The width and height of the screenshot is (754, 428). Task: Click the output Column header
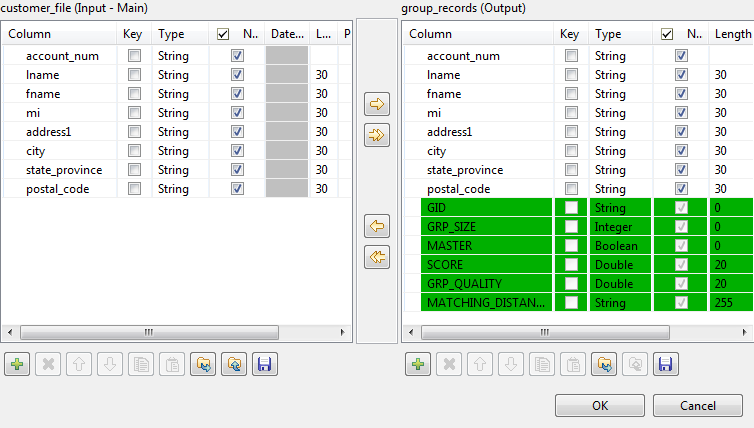point(478,34)
